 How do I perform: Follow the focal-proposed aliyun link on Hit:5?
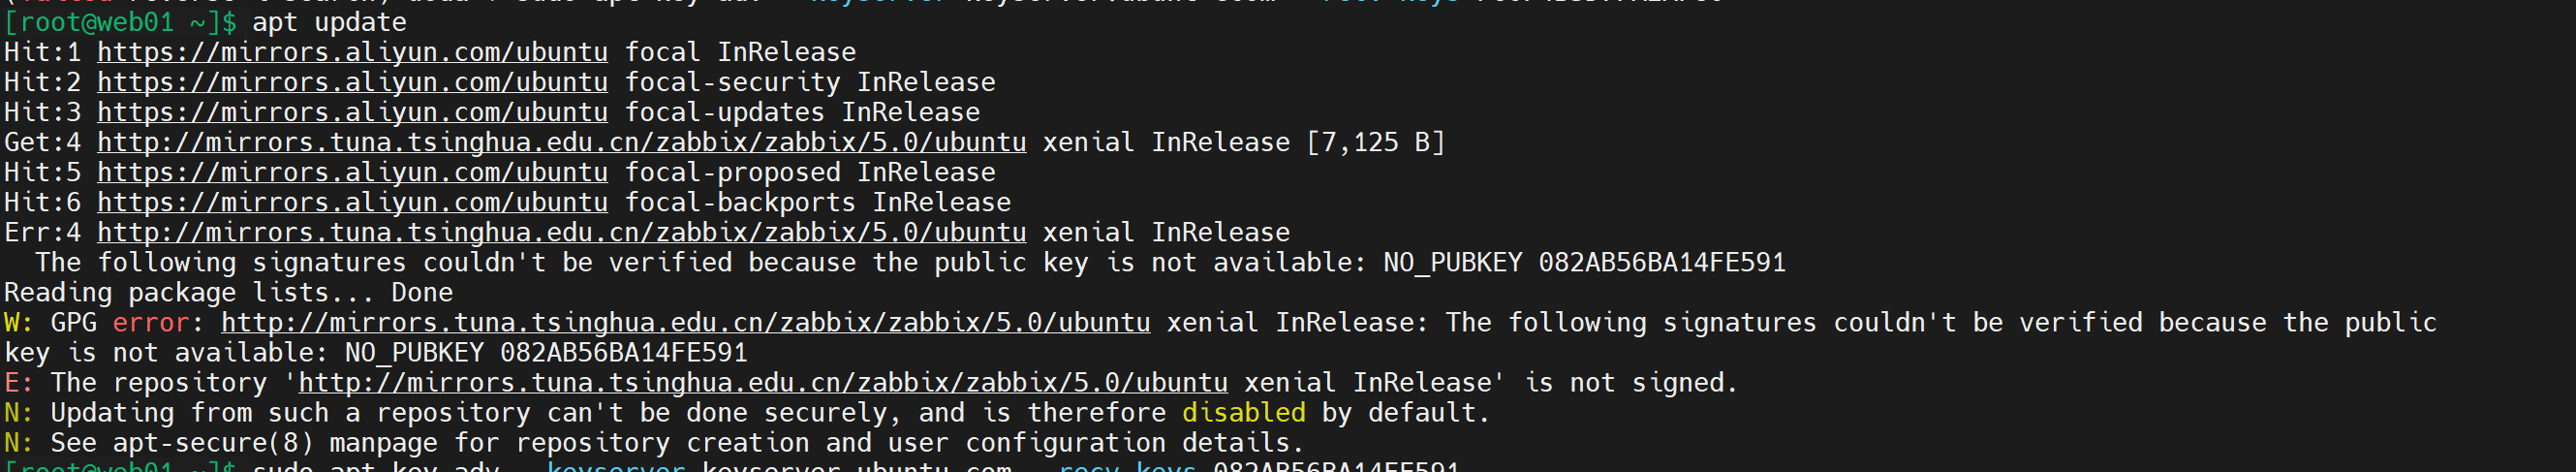pyautogui.click(x=352, y=172)
